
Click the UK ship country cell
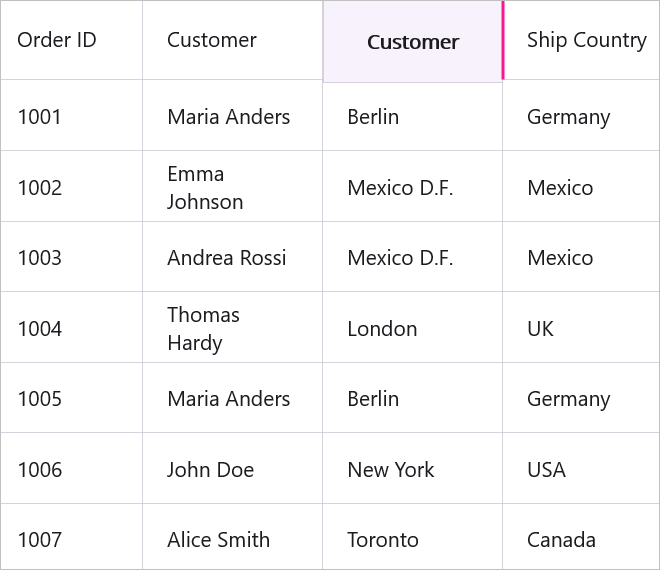[581, 328]
